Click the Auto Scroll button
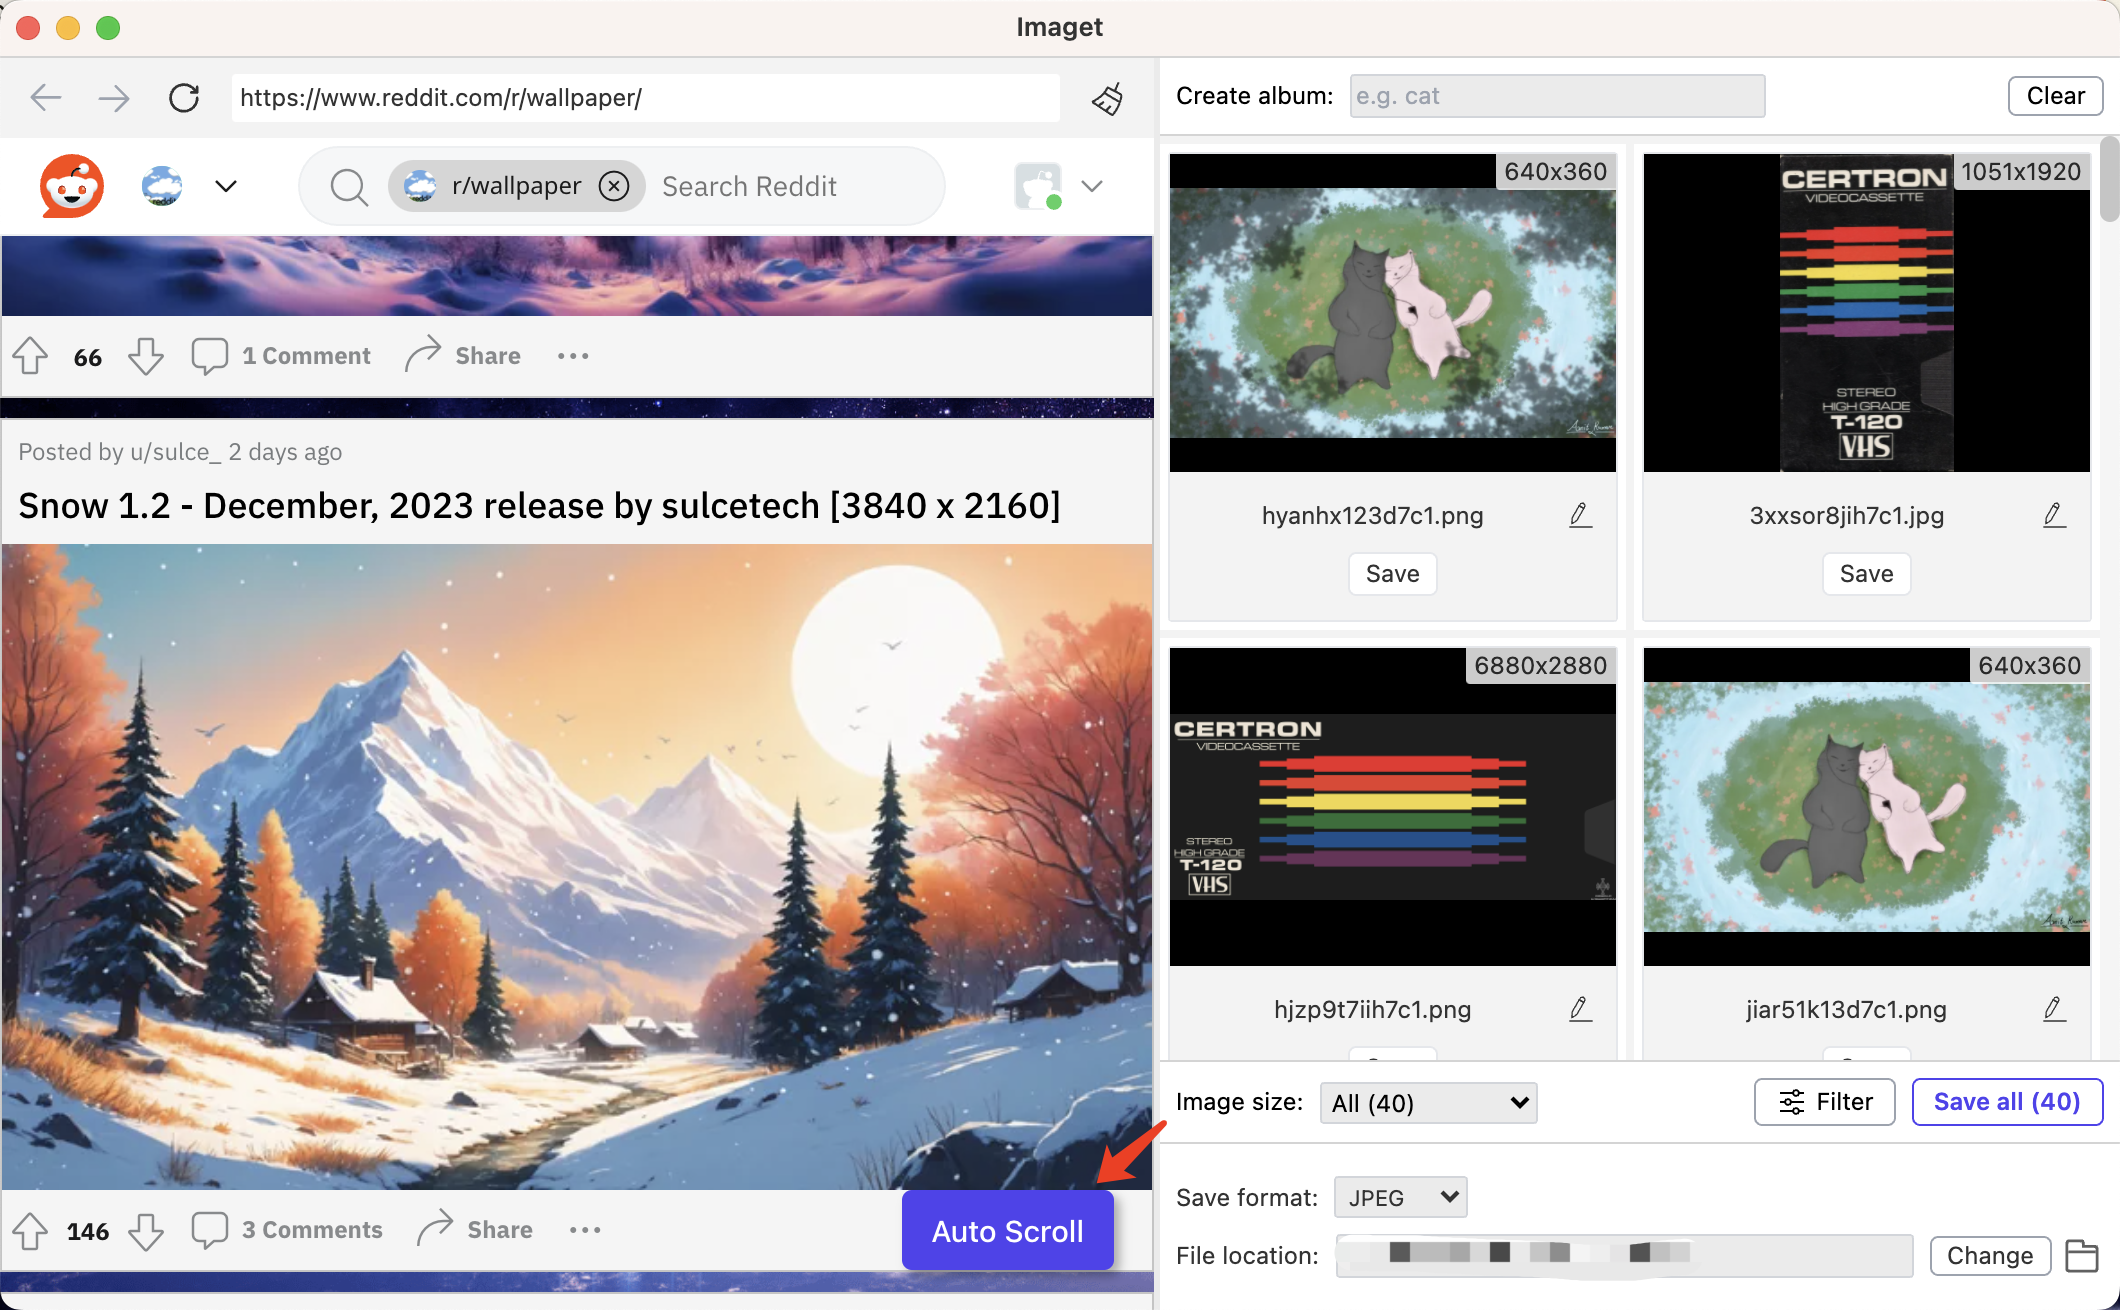The width and height of the screenshot is (2120, 1310). (x=1010, y=1228)
